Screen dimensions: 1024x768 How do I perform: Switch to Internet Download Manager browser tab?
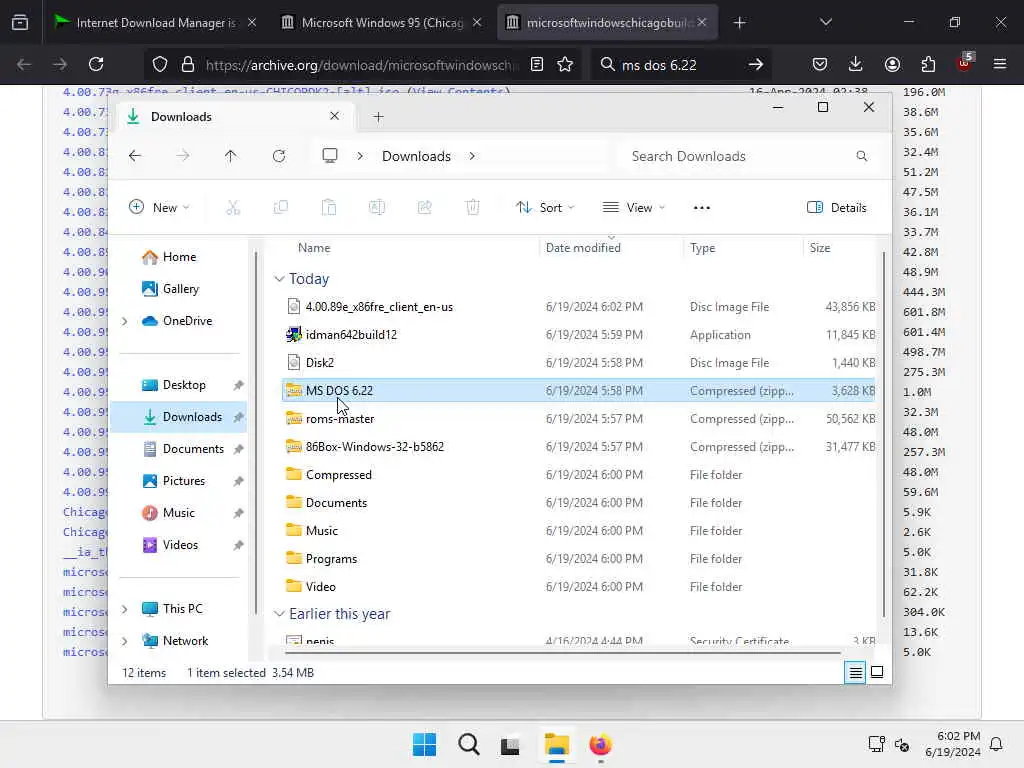click(154, 22)
